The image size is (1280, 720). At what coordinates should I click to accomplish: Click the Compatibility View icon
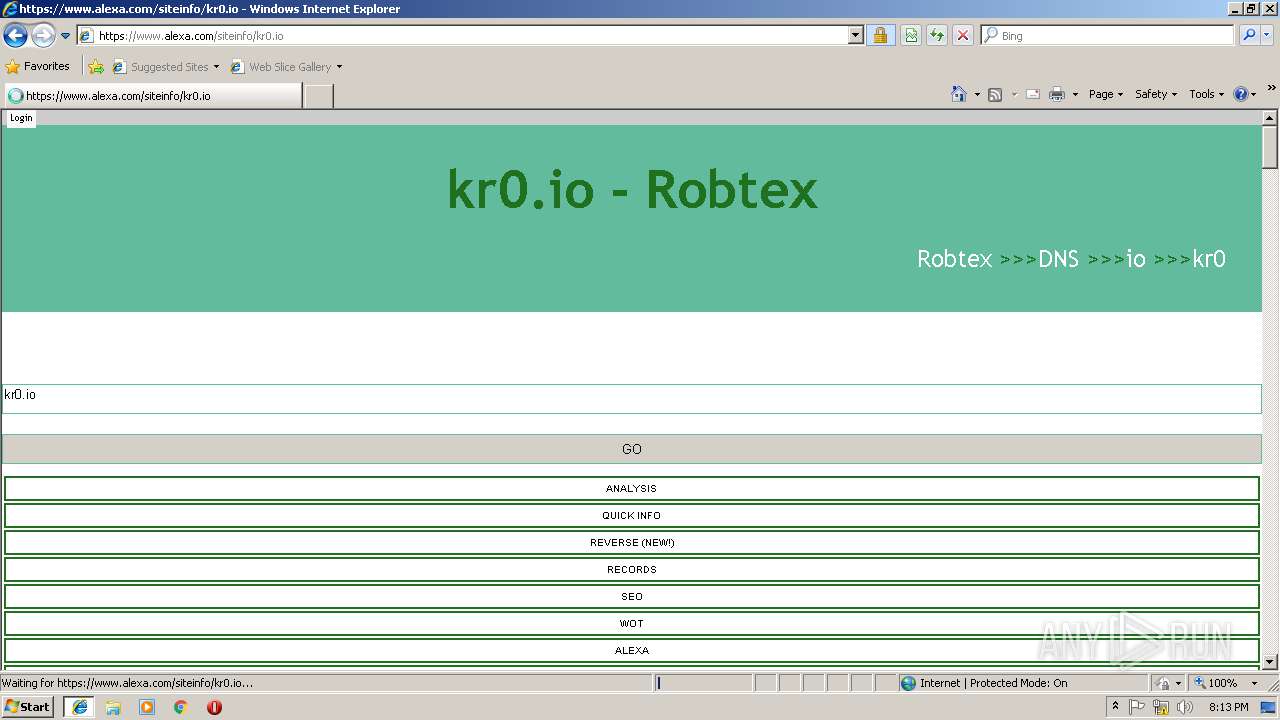911,36
